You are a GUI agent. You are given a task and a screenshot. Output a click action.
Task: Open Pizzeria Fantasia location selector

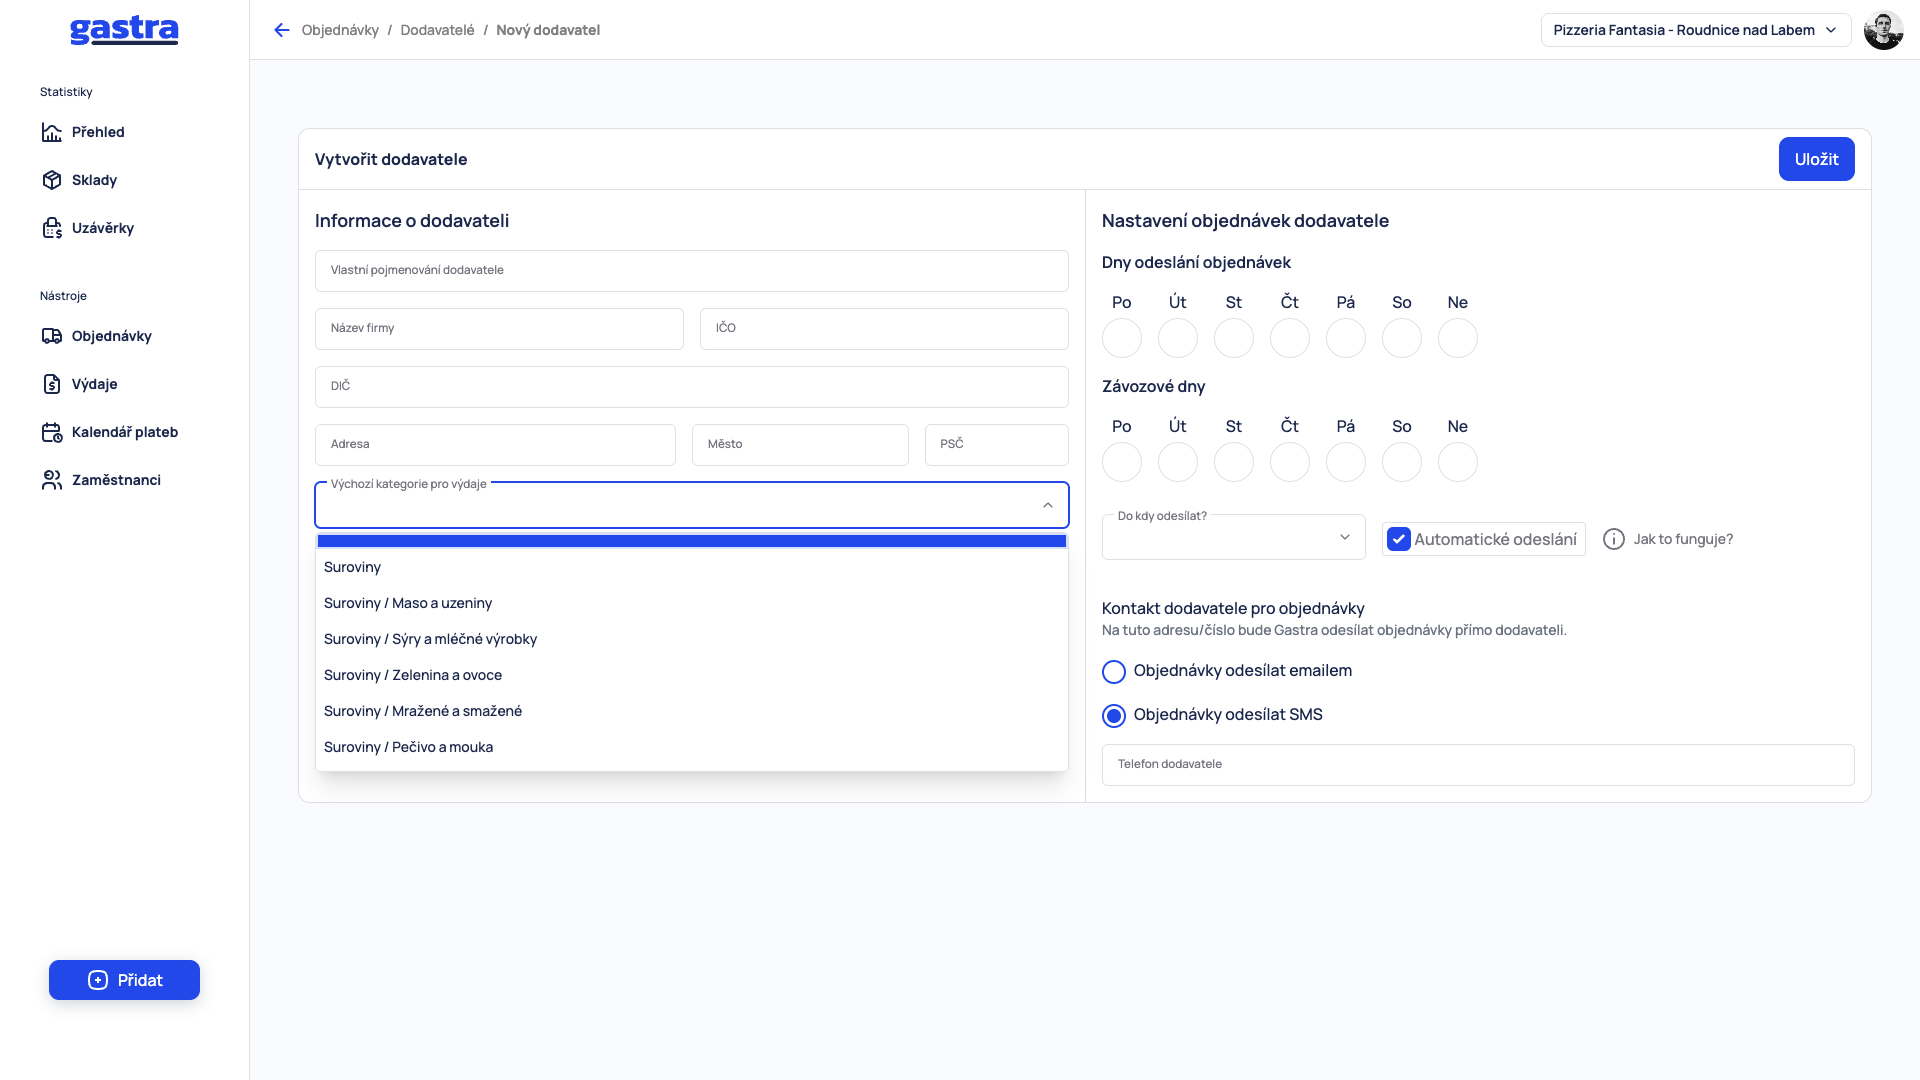pyautogui.click(x=1695, y=30)
